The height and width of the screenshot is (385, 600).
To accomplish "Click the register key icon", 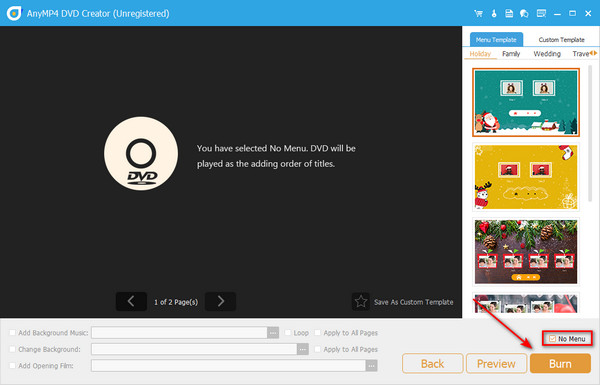I will [x=494, y=13].
